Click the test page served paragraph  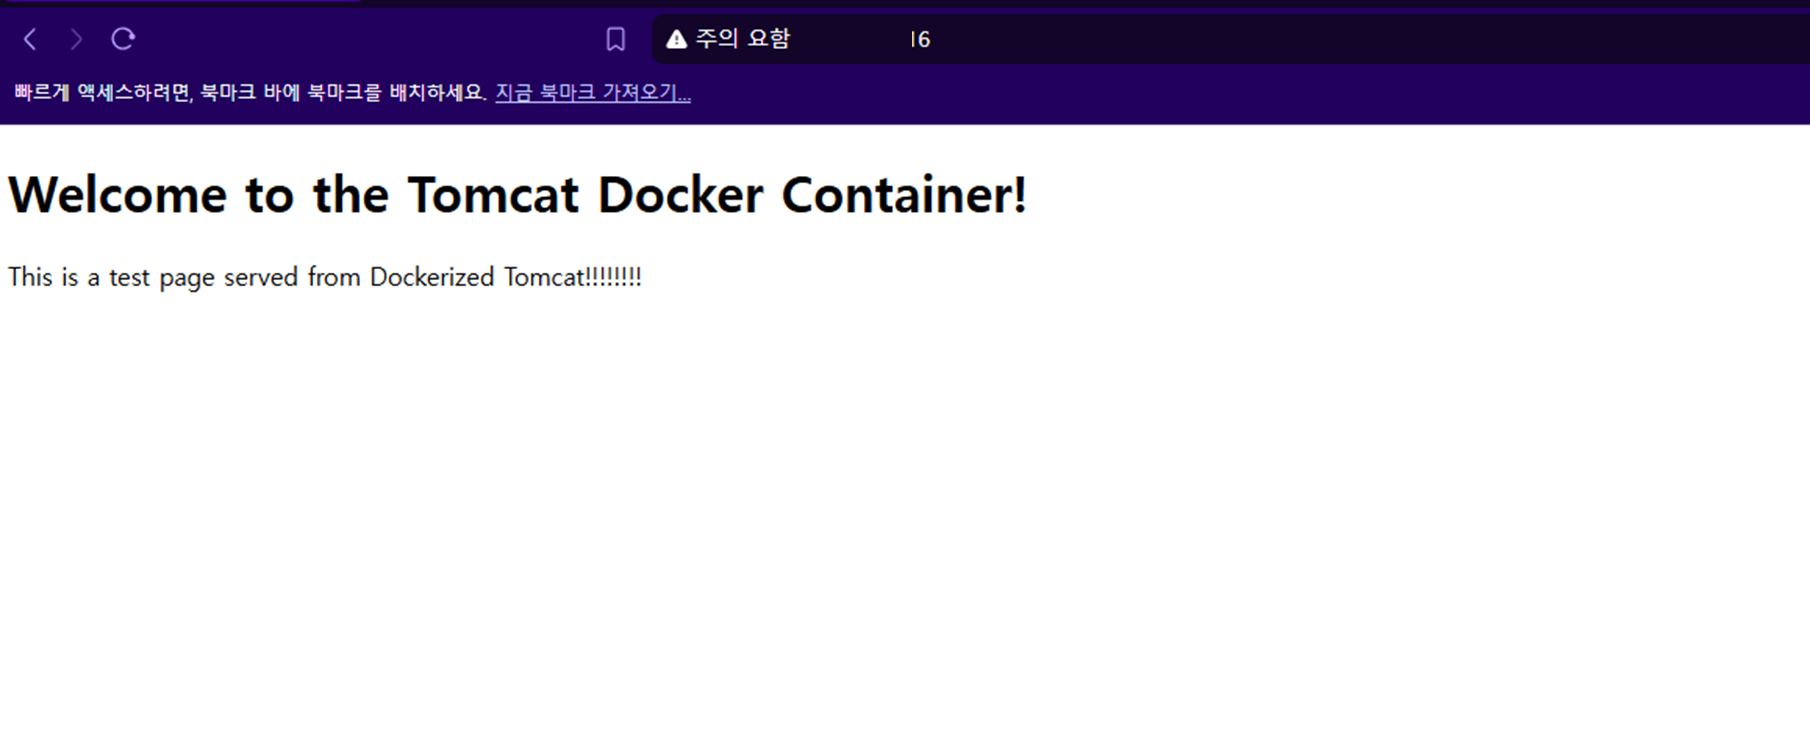[x=325, y=277]
